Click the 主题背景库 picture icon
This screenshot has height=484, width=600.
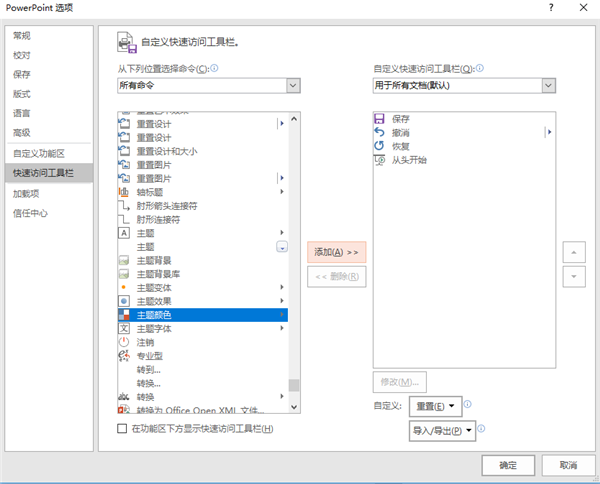coord(124,274)
